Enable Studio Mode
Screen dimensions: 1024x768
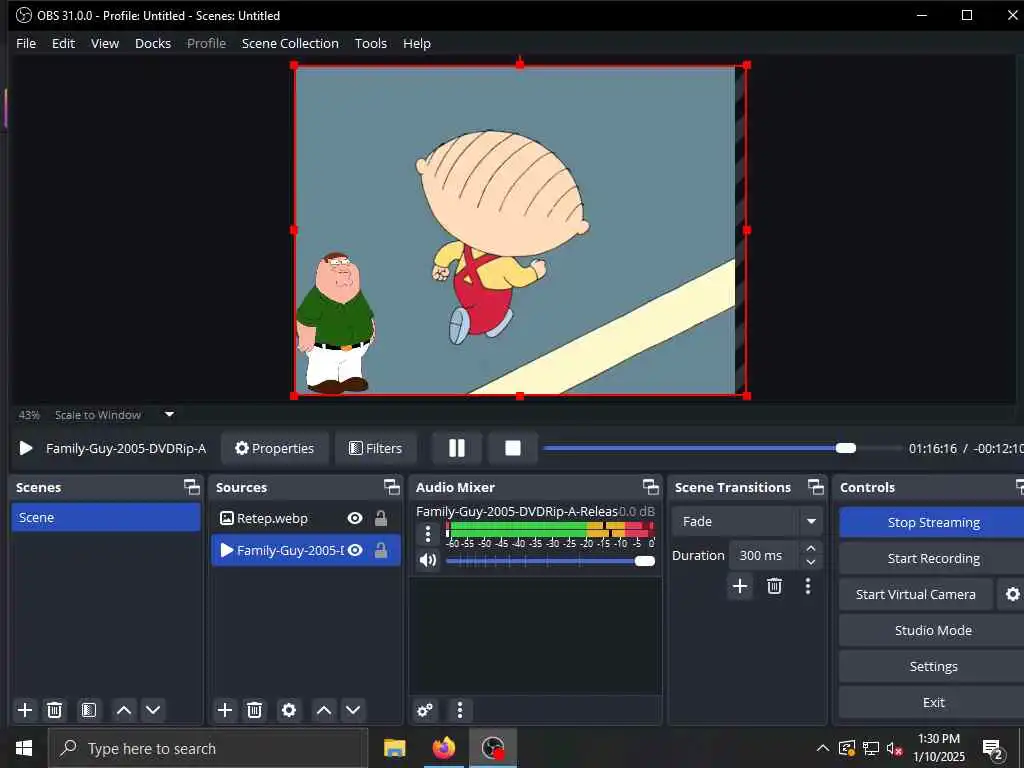pyautogui.click(x=933, y=630)
